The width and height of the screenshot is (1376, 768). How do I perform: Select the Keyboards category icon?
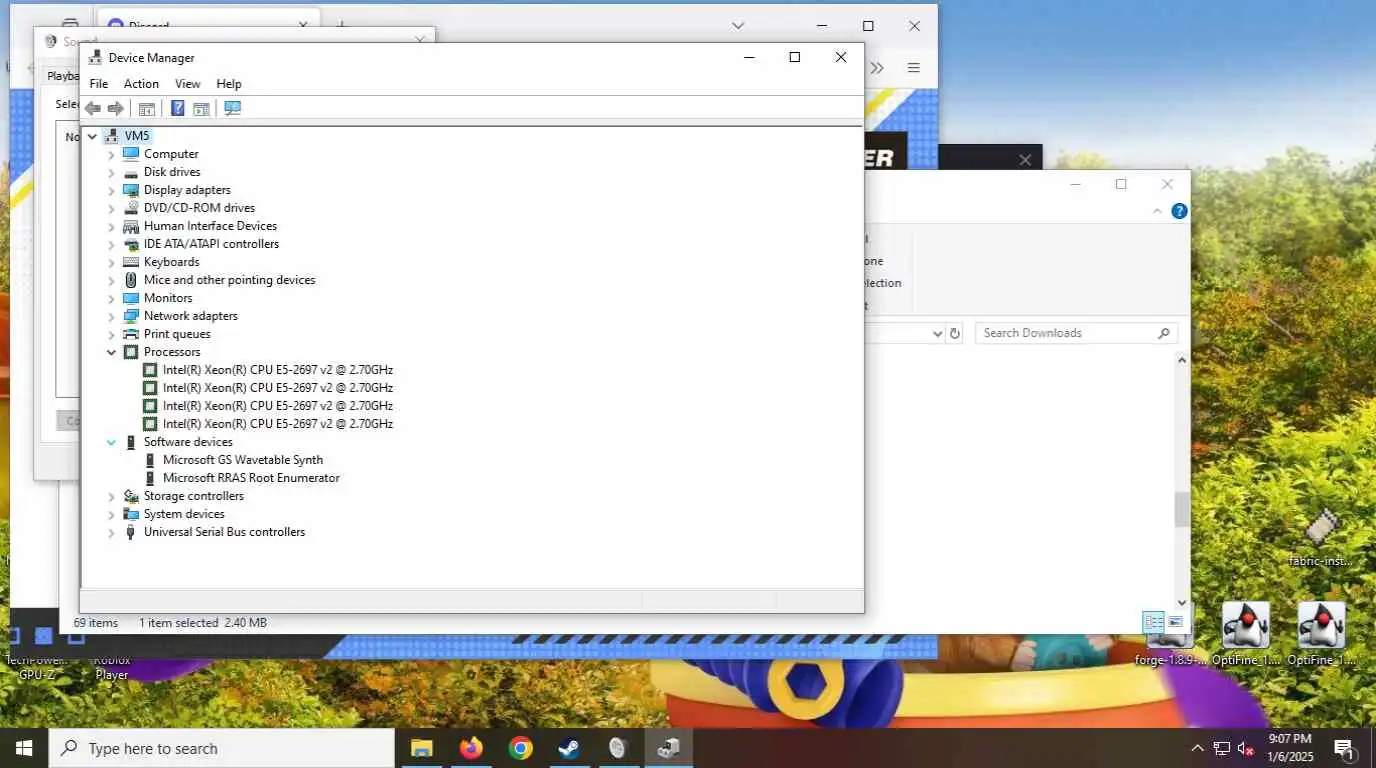click(131, 262)
